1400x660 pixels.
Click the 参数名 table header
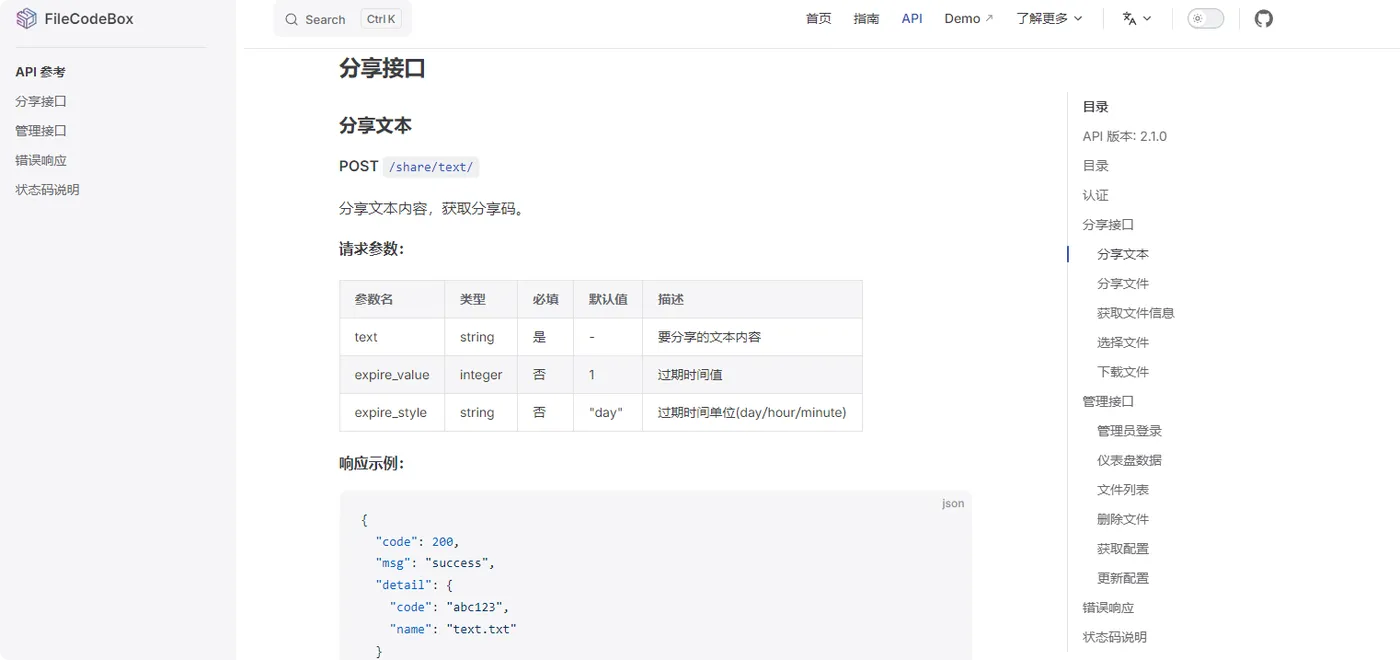(392, 299)
